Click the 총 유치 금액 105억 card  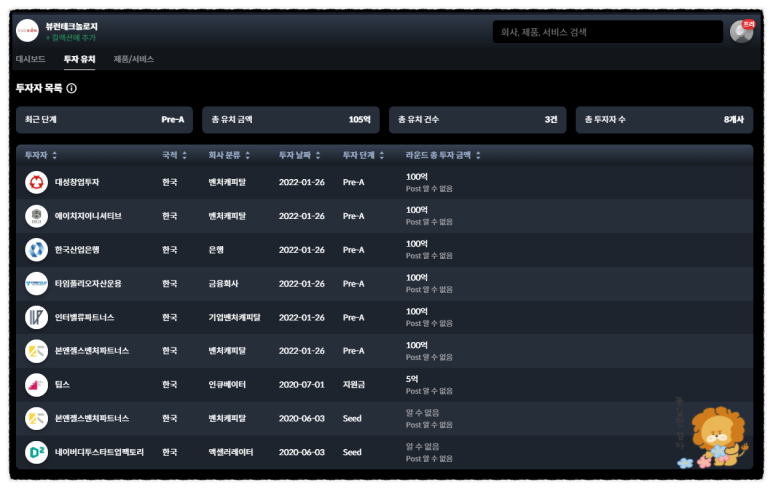[x=291, y=120]
